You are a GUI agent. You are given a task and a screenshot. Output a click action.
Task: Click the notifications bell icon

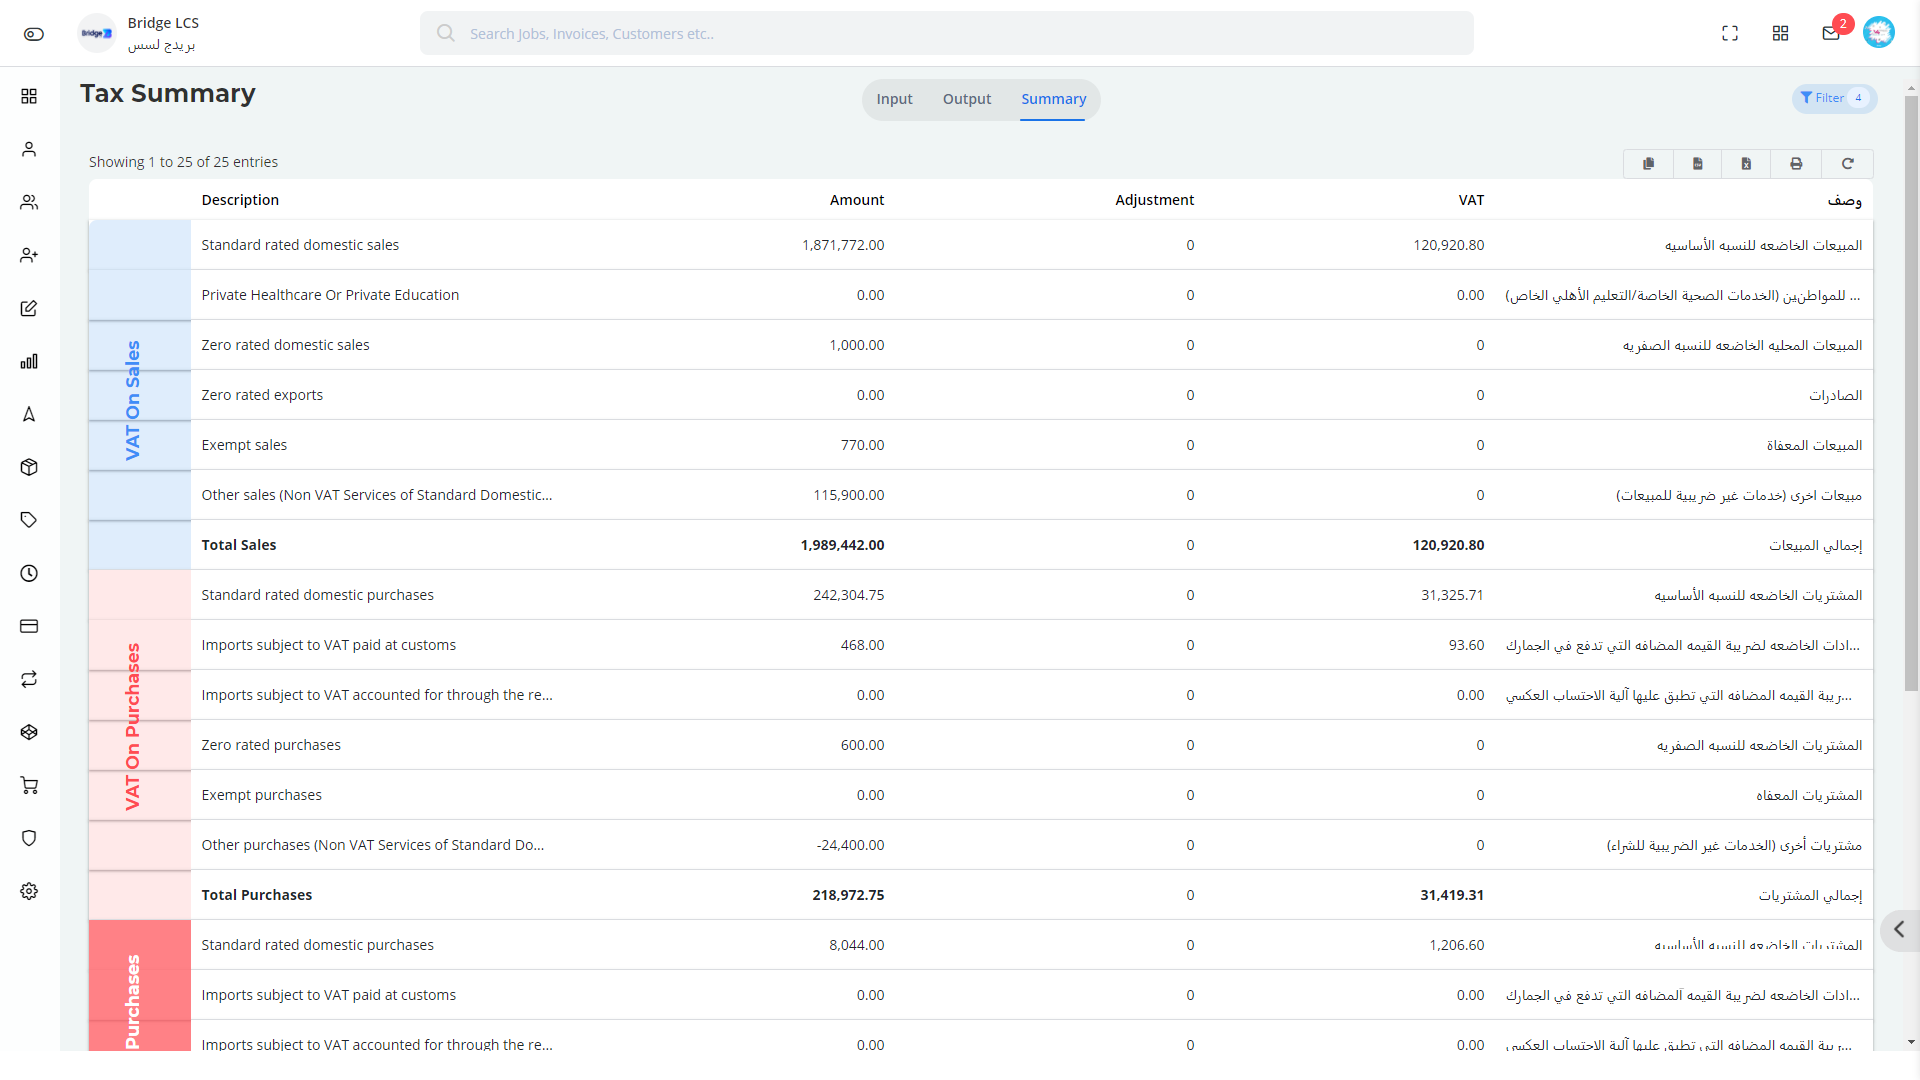(1830, 33)
